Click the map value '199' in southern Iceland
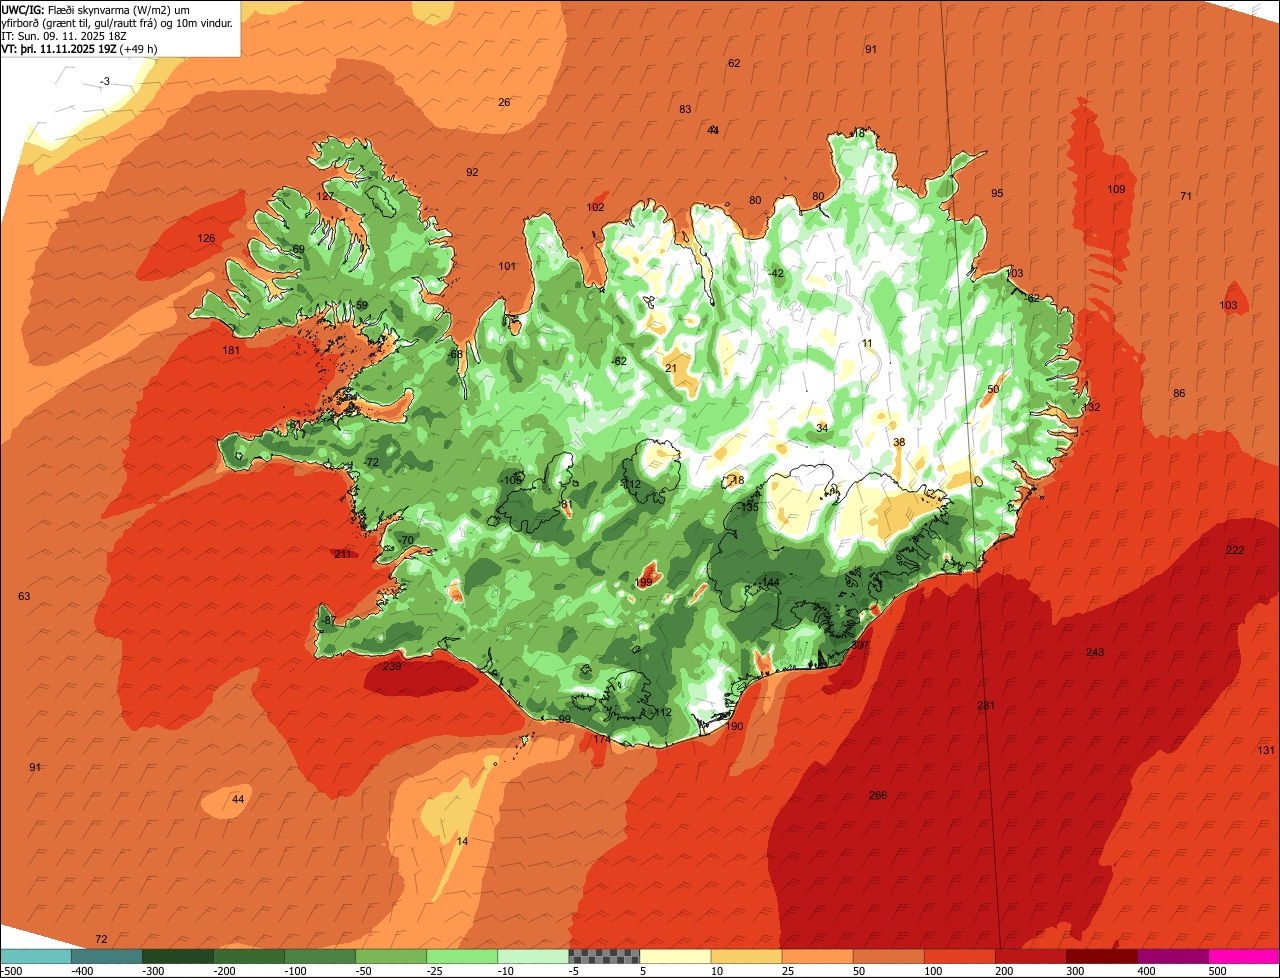Viewport: 1280px width, 978px height. click(644, 583)
